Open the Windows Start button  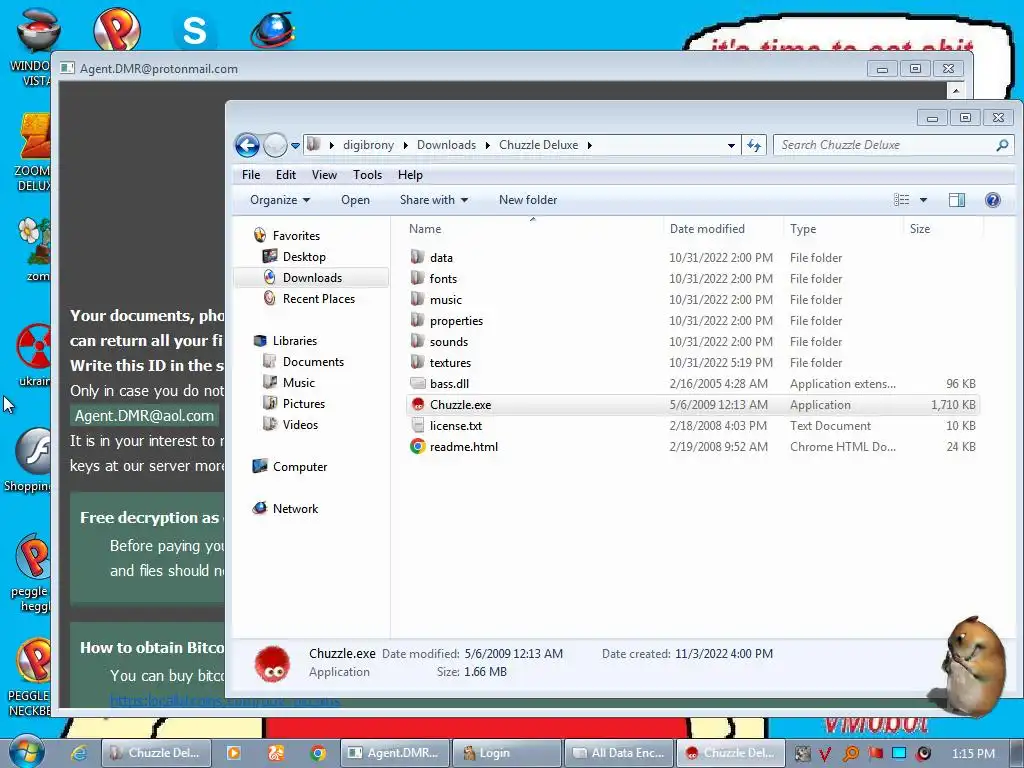click(27, 751)
